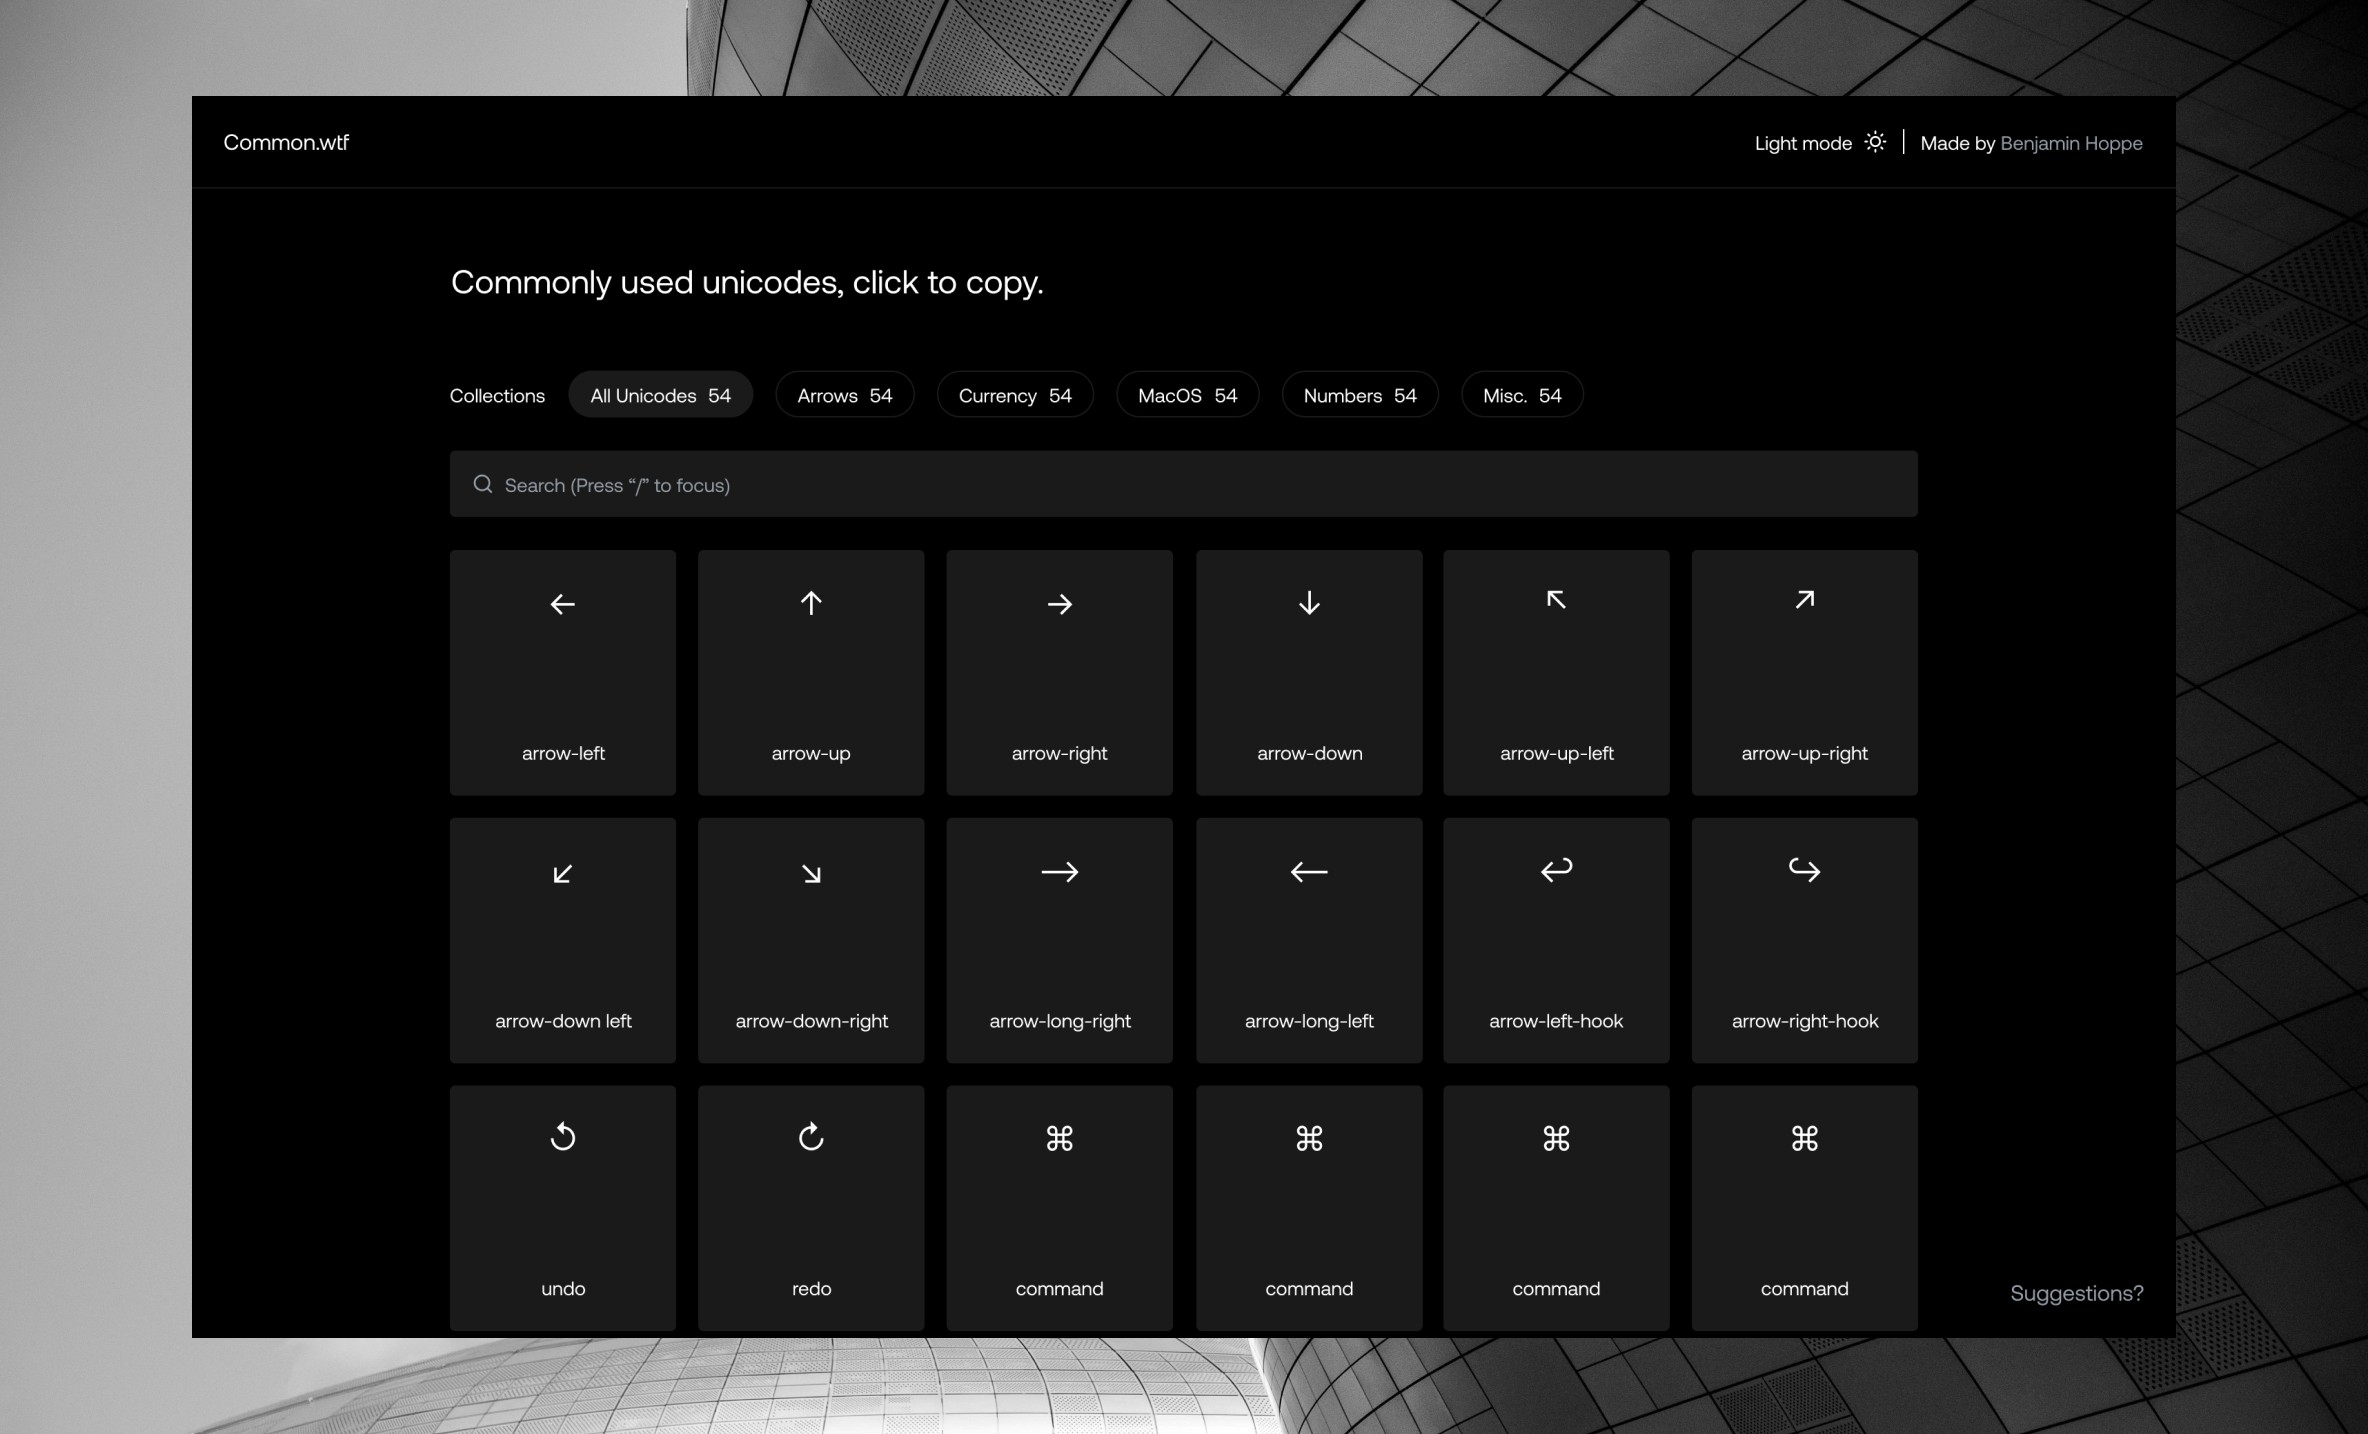Copy the redo symbol
The image size is (2368, 1434).
coord(810,1208)
